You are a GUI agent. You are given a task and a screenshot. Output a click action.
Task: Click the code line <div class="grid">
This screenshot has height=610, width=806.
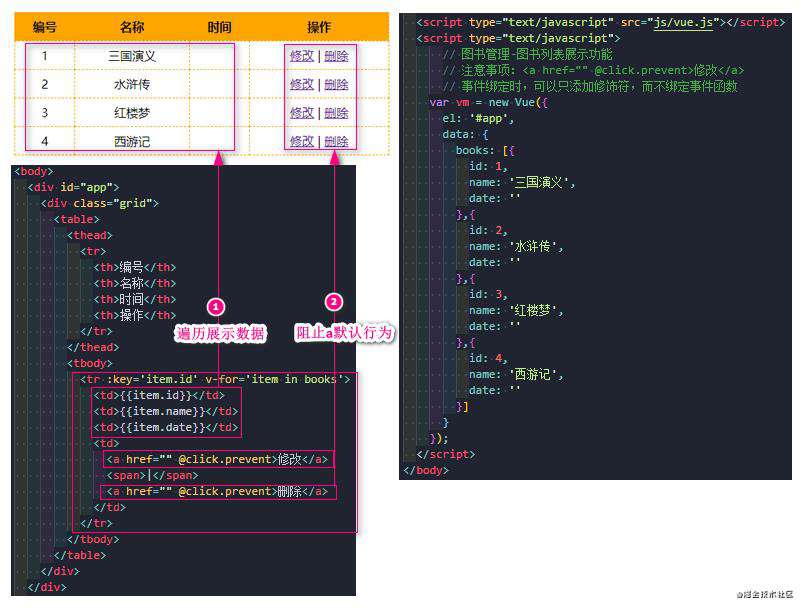100,203
